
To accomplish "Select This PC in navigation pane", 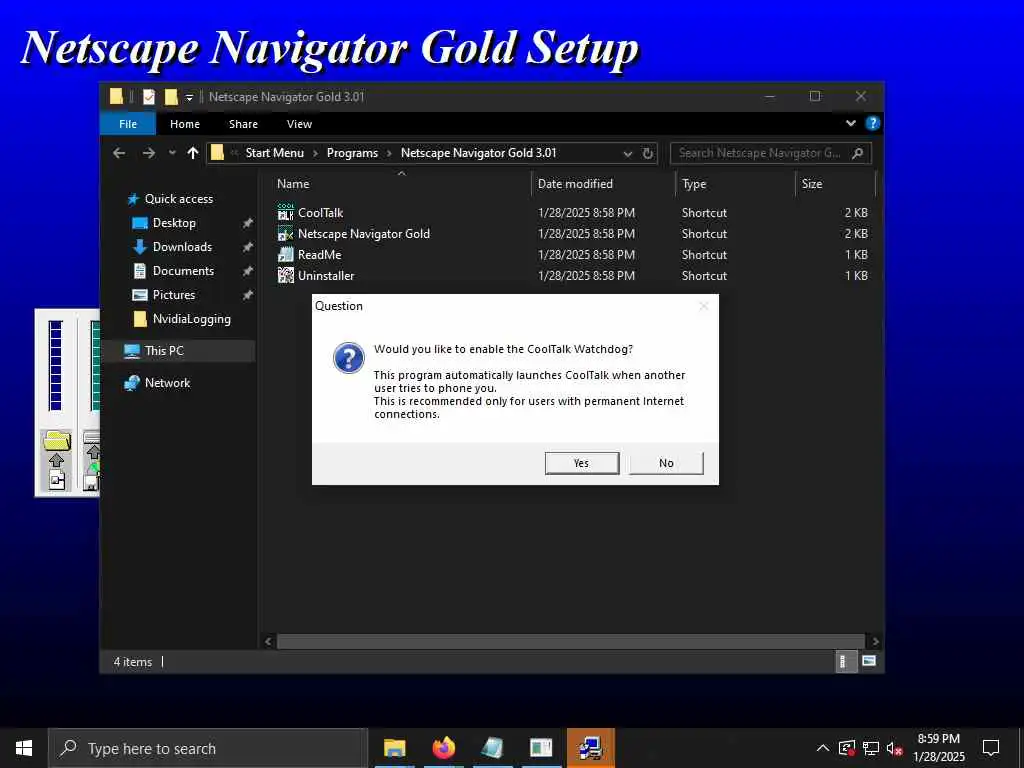I will click(164, 351).
